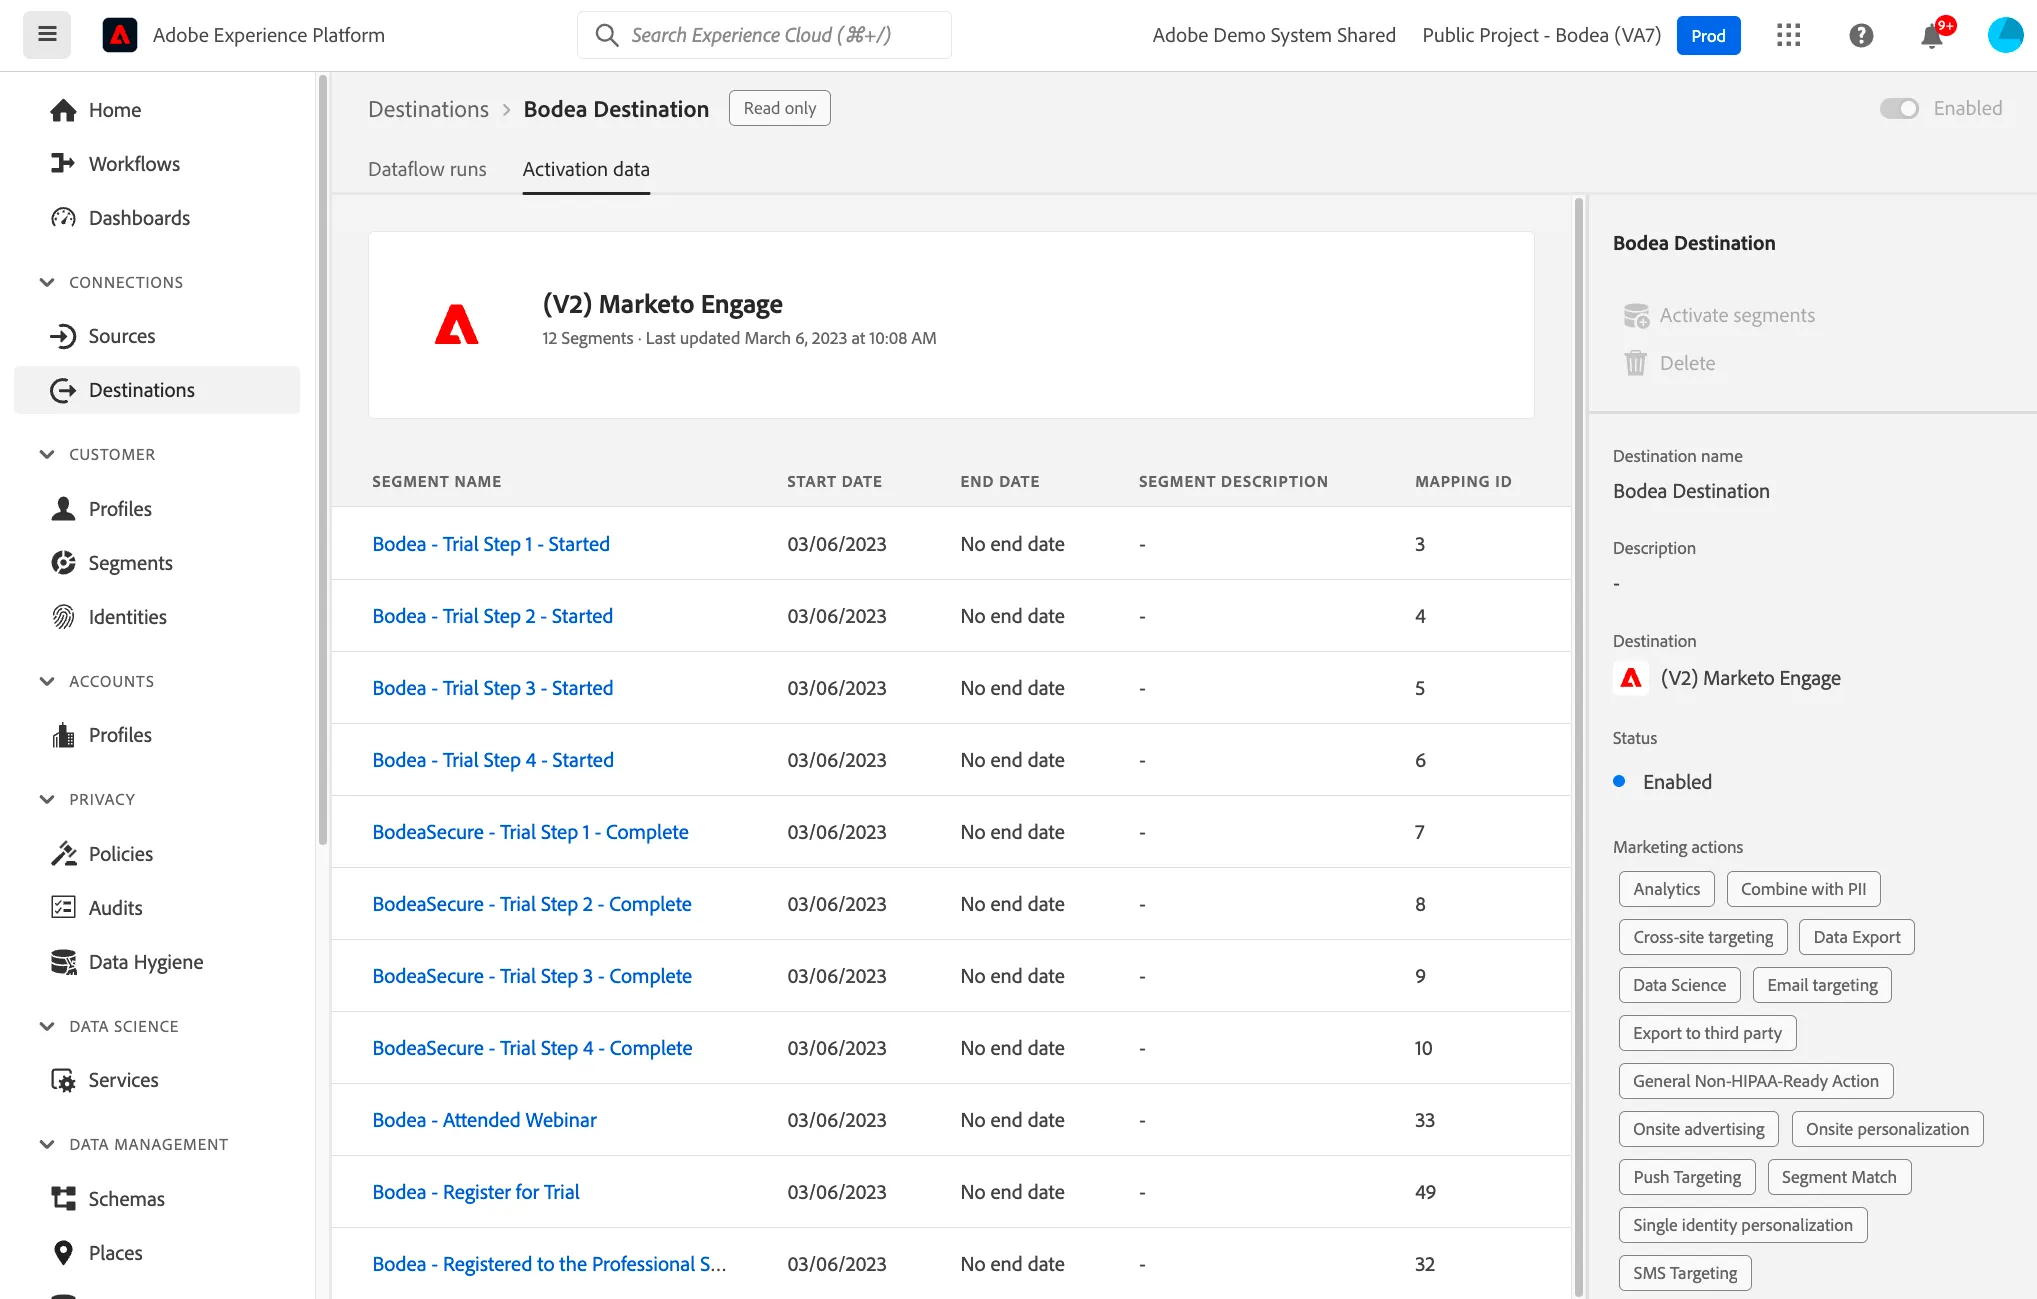View notifications bell
2037x1299 pixels.
[1932, 35]
